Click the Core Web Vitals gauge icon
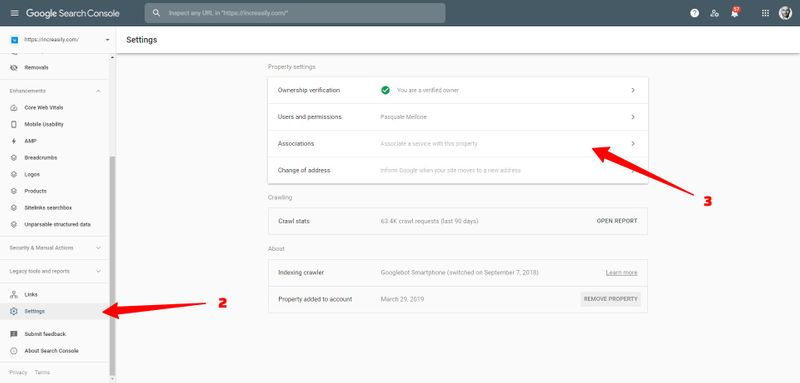 (14, 108)
